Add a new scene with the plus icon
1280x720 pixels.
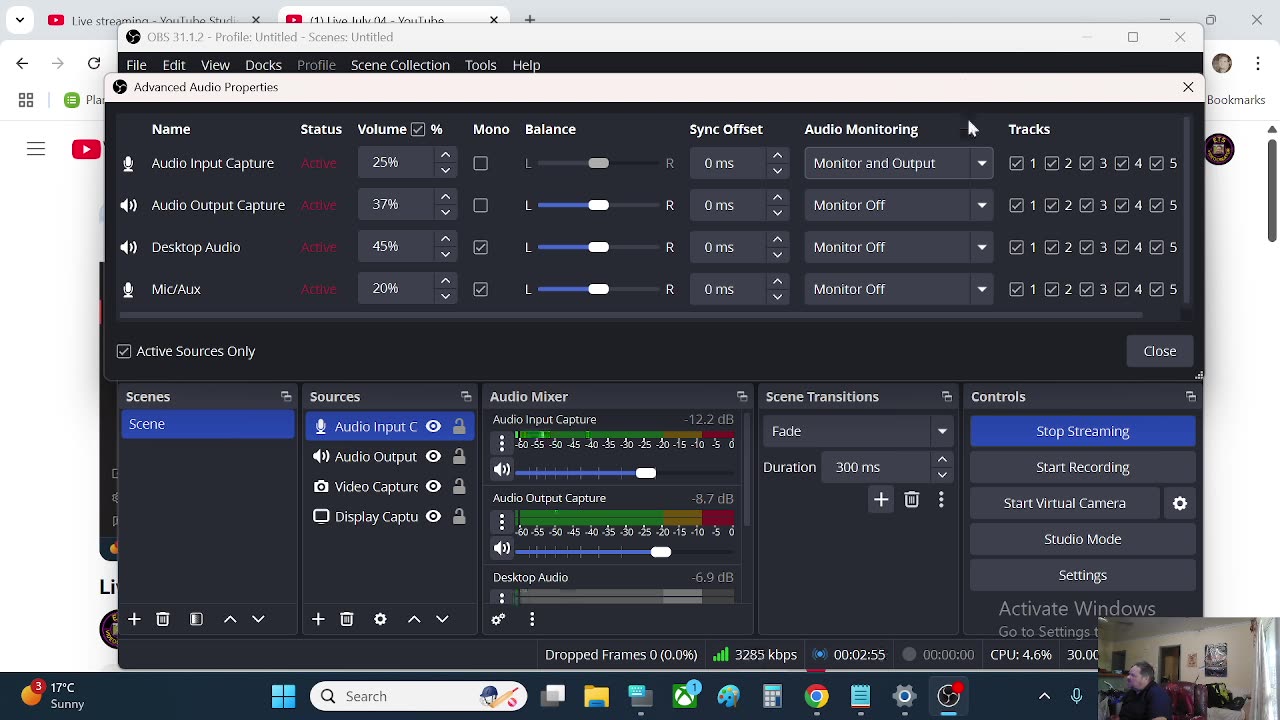tap(134, 619)
